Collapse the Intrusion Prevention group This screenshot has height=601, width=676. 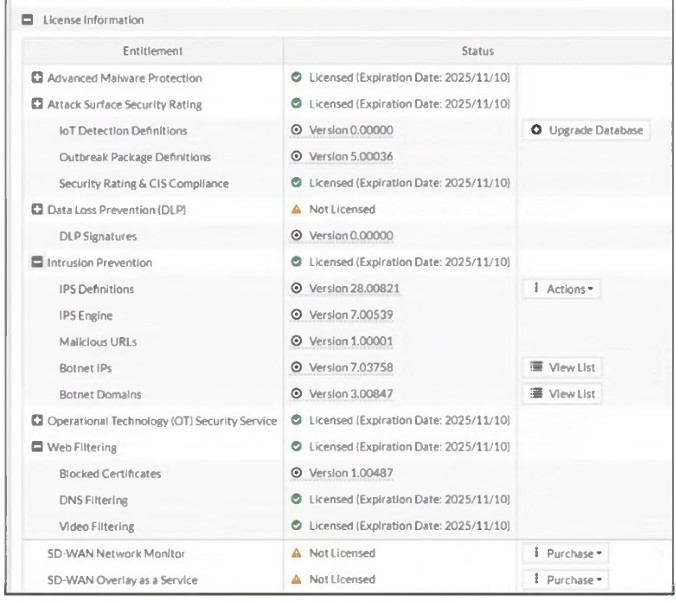click(x=38, y=263)
